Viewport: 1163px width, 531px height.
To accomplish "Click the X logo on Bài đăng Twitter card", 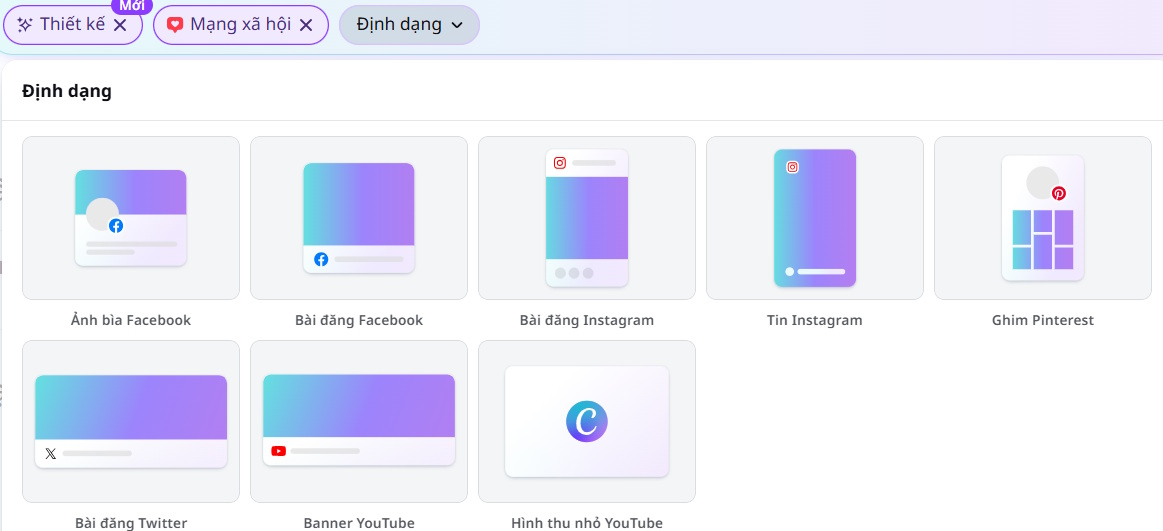I will [50, 453].
